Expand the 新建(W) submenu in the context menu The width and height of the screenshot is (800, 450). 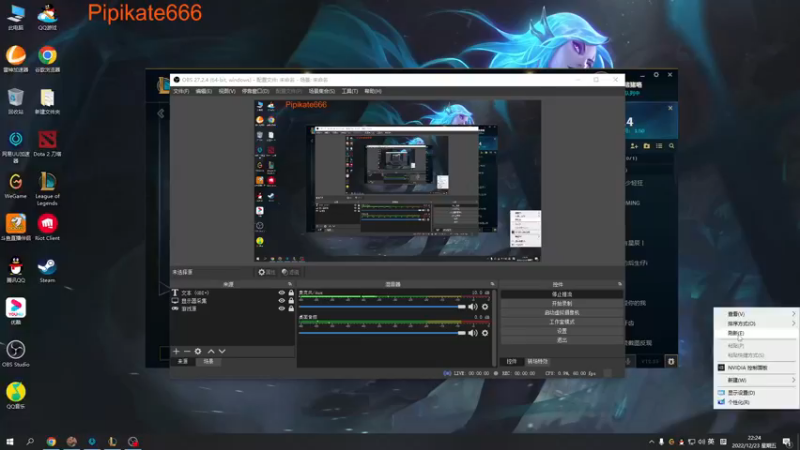click(756, 380)
